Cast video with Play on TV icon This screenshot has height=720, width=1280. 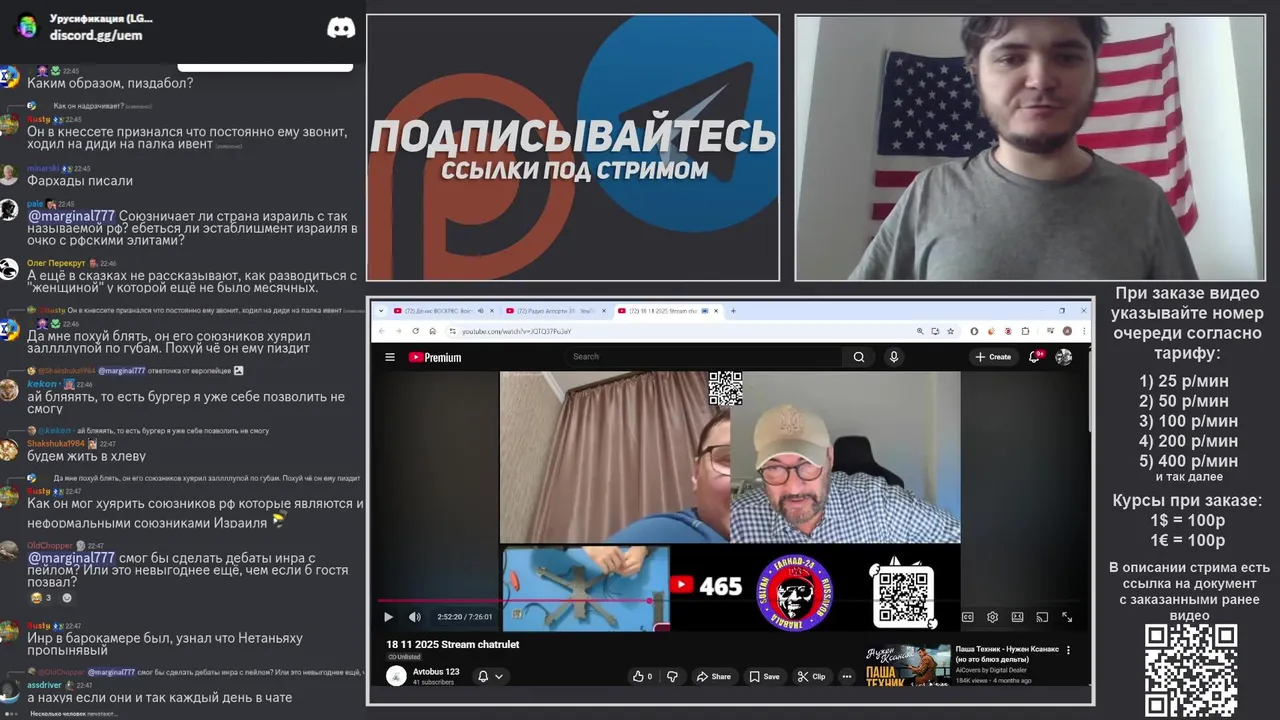tap(1042, 617)
